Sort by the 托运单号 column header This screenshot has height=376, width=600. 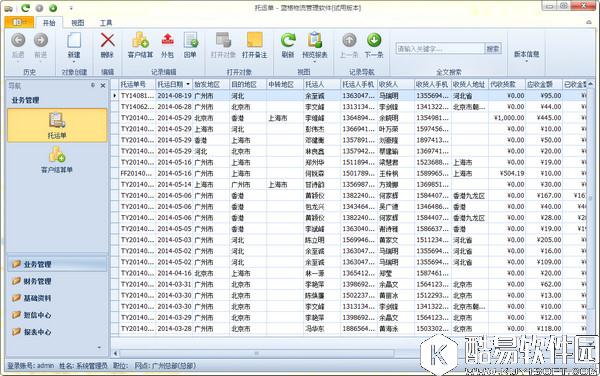coord(137,84)
